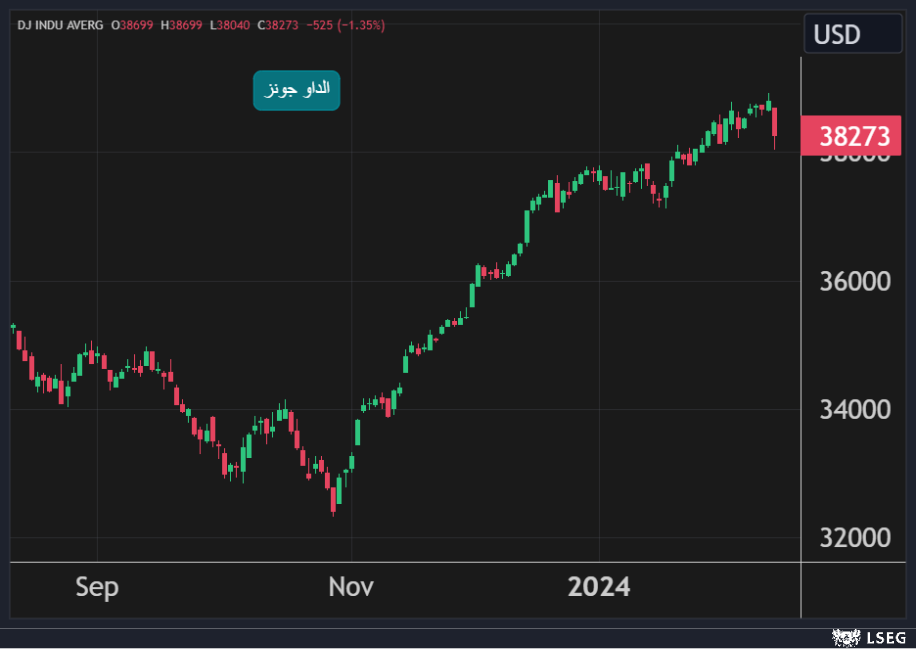
Task: Click the 36000 price axis label
Action: [x=855, y=282]
